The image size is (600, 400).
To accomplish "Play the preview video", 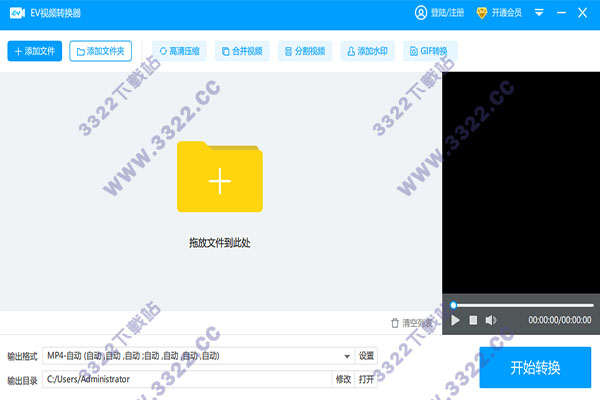I will 455,320.
